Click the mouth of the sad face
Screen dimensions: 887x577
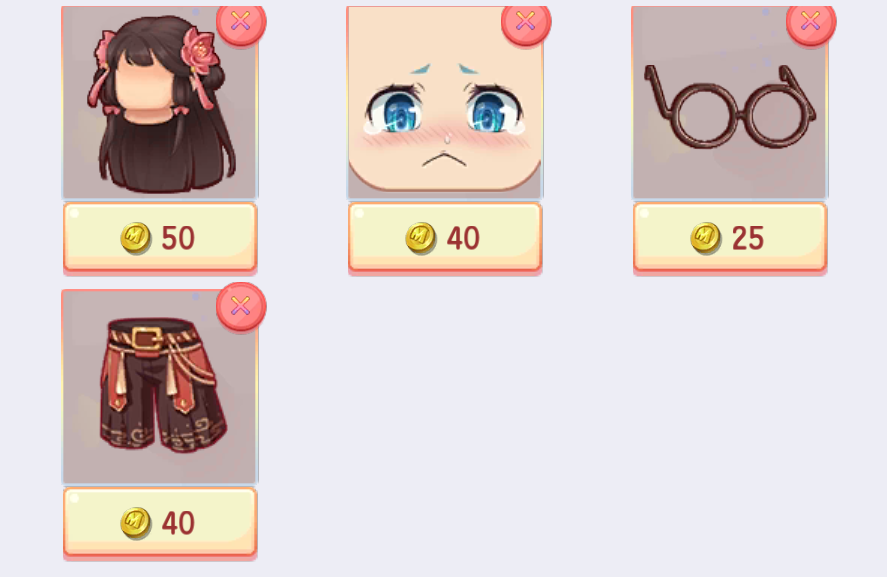click(445, 160)
